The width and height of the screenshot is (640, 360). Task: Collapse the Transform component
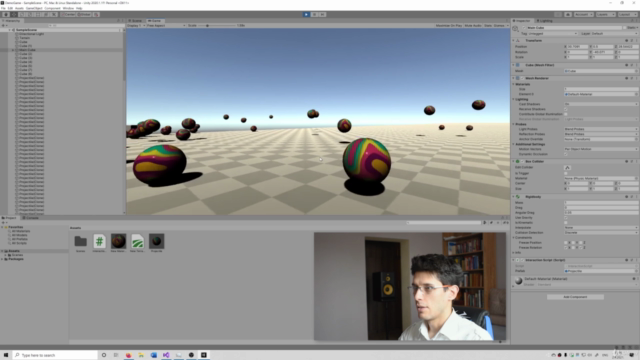pyautogui.click(x=514, y=40)
